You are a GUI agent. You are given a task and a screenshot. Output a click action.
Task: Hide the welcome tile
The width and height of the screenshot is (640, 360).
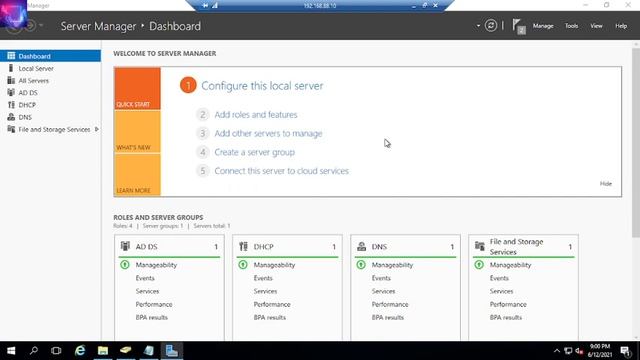pos(606,184)
